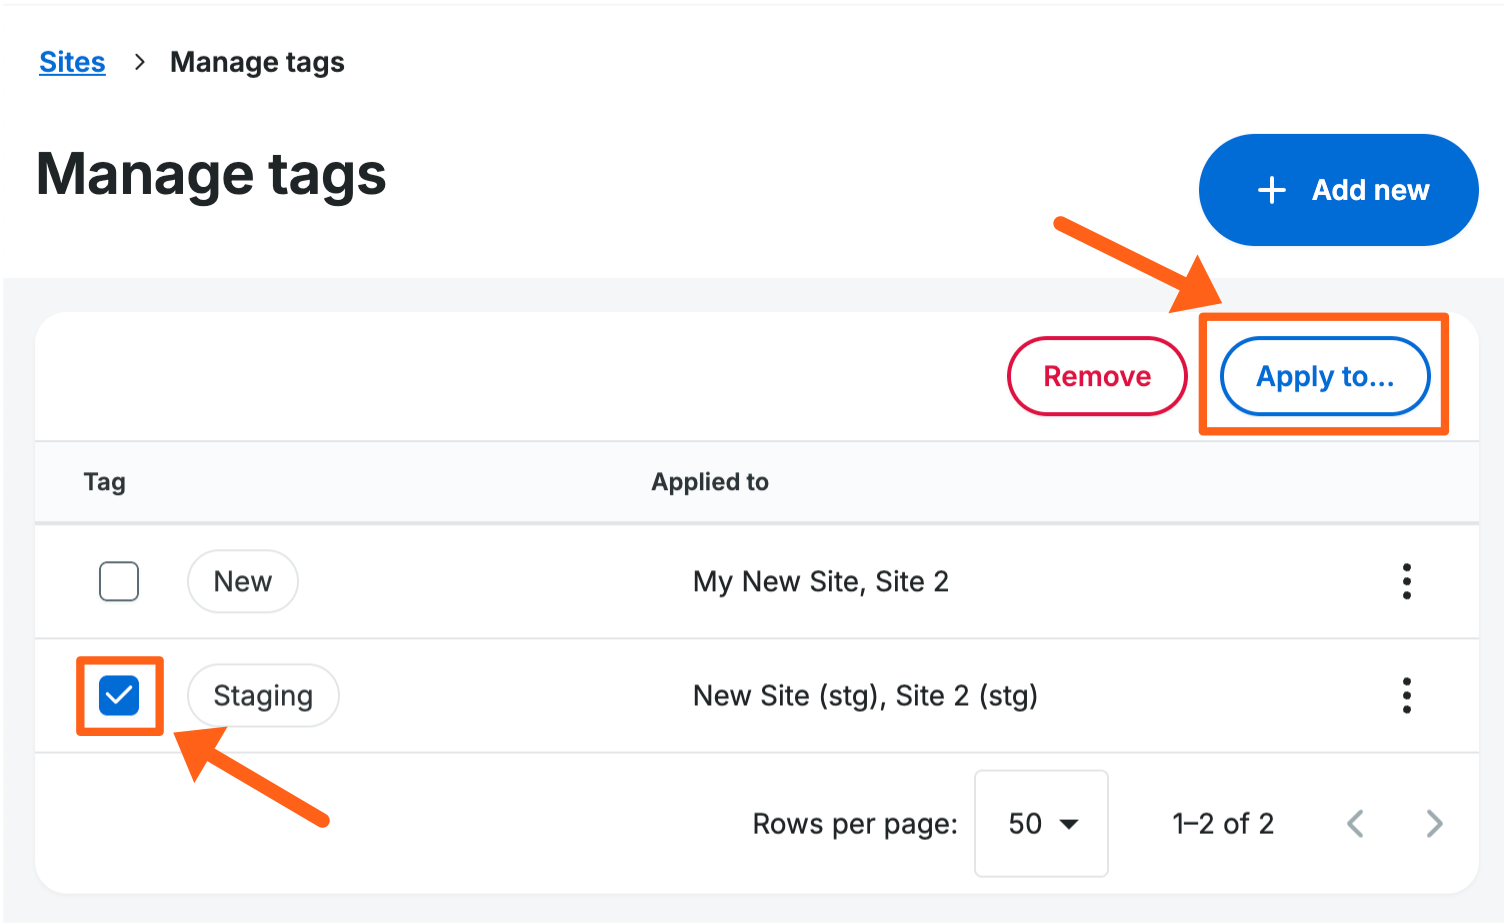The width and height of the screenshot is (1504, 924).
Task: Select the New tag pill
Action: tap(242, 581)
